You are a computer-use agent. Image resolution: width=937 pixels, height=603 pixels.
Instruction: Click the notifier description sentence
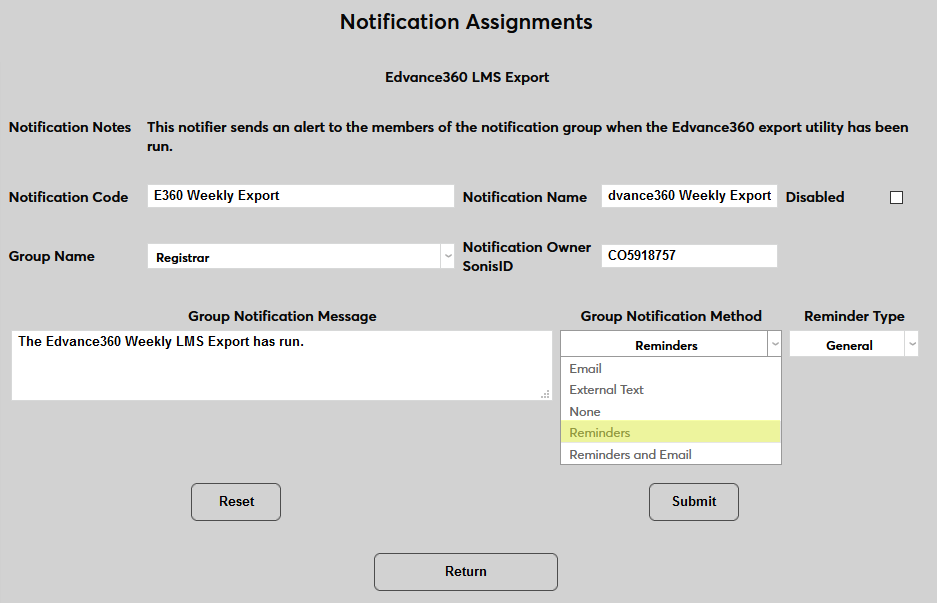tap(528, 136)
